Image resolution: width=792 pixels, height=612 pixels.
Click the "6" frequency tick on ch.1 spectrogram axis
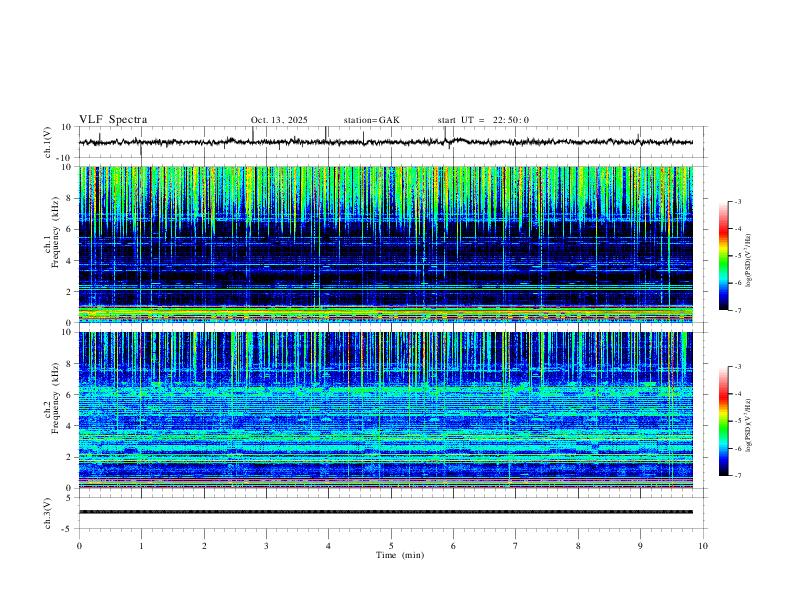click(70, 229)
